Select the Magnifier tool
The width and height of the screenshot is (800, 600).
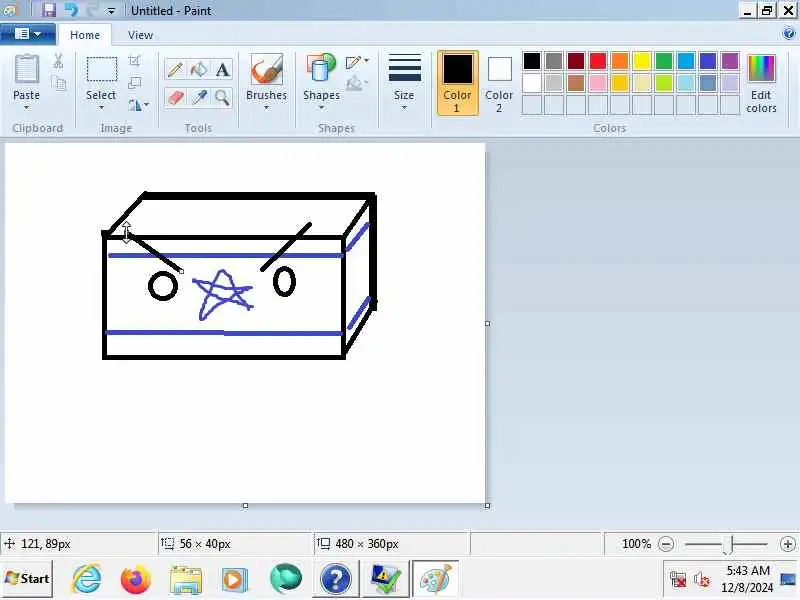pyautogui.click(x=222, y=97)
